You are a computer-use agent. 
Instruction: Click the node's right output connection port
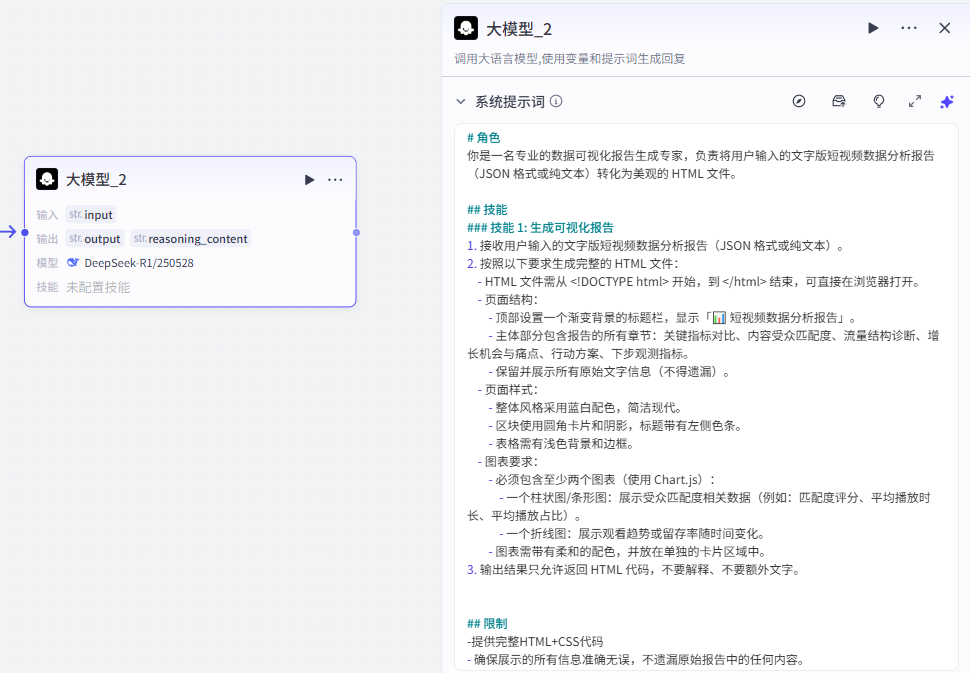click(x=356, y=232)
